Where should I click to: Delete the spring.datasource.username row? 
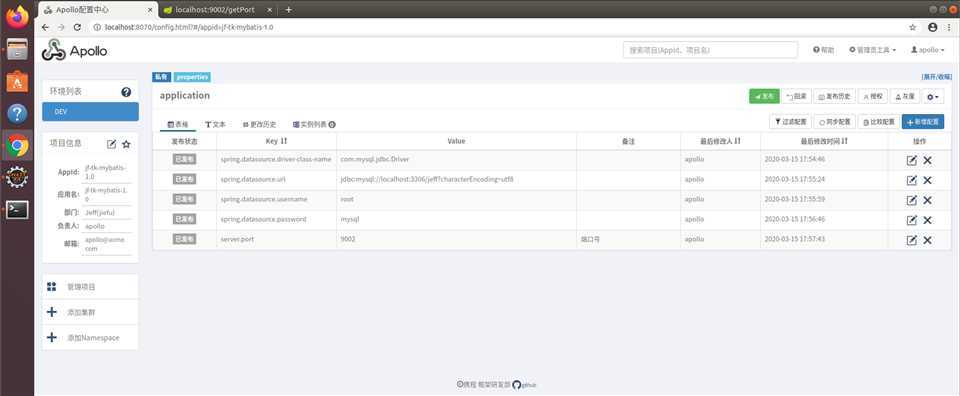(927, 200)
